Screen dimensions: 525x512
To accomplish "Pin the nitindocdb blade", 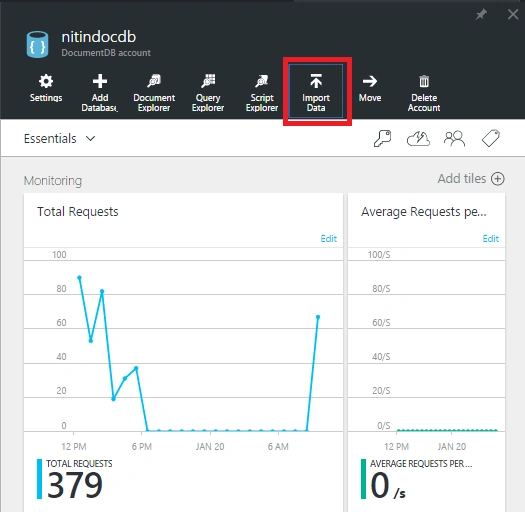I will (x=481, y=14).
